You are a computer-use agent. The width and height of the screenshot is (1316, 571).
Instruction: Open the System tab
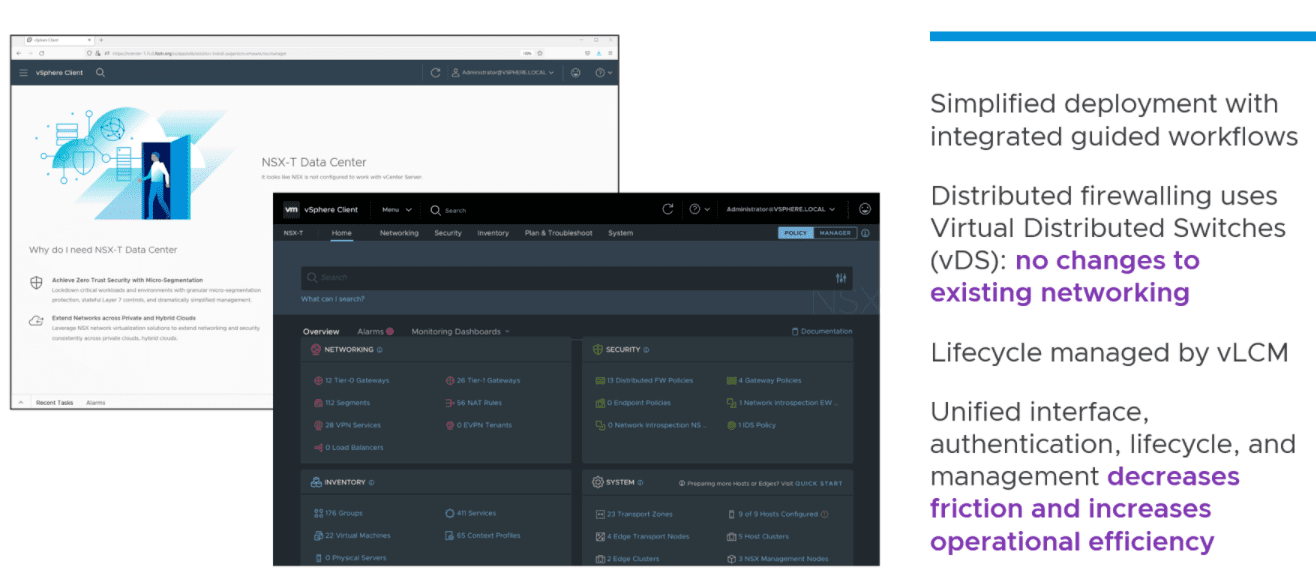point(620,233)
